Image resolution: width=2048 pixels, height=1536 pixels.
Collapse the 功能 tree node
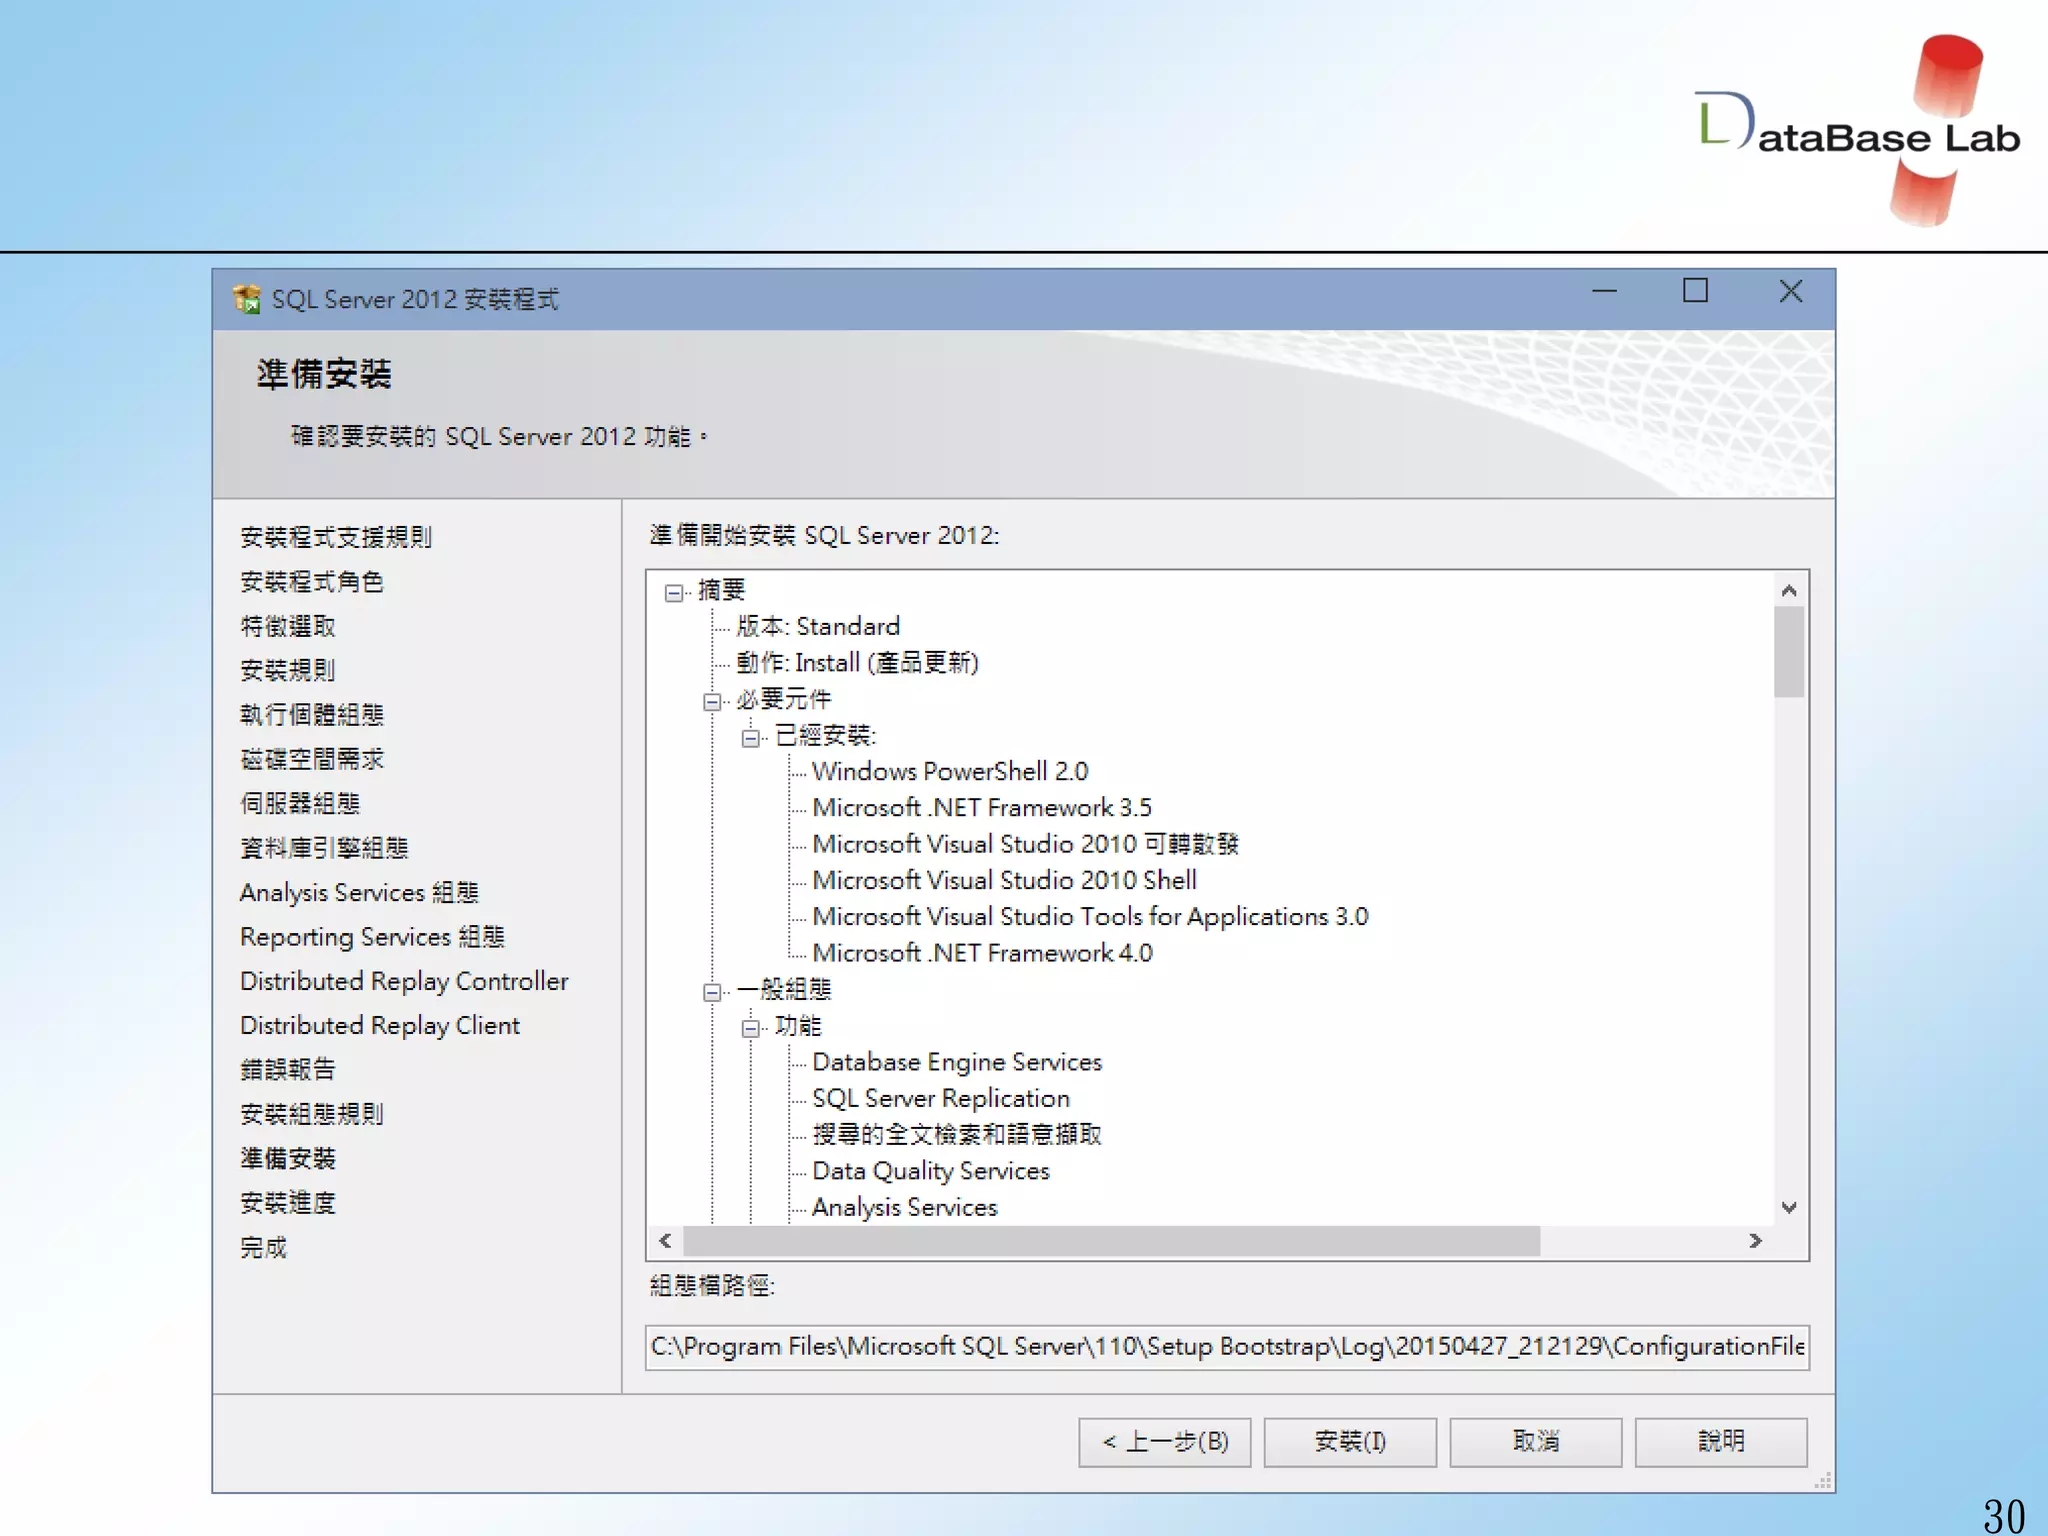[x=750, y=1028]
